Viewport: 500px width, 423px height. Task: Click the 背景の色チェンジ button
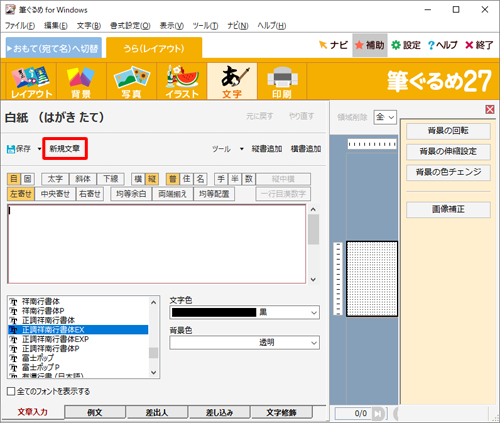coord(448,172)
